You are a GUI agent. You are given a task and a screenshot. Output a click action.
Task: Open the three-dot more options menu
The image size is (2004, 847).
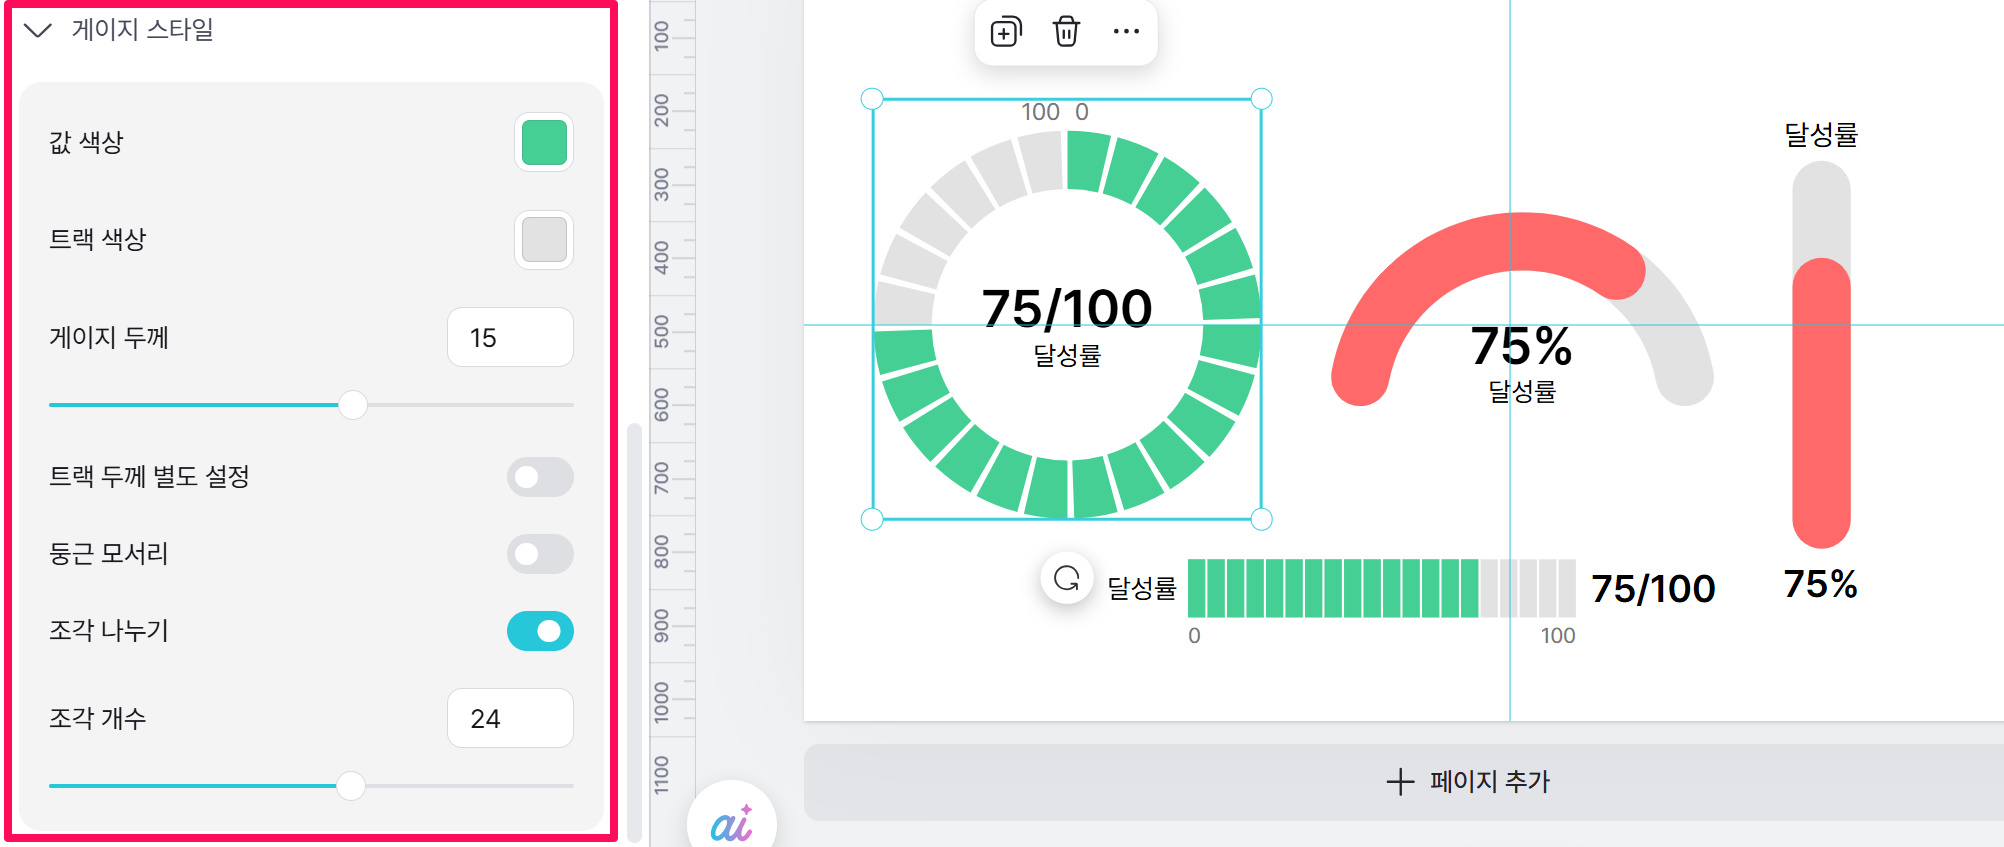tap(1126, 32)
